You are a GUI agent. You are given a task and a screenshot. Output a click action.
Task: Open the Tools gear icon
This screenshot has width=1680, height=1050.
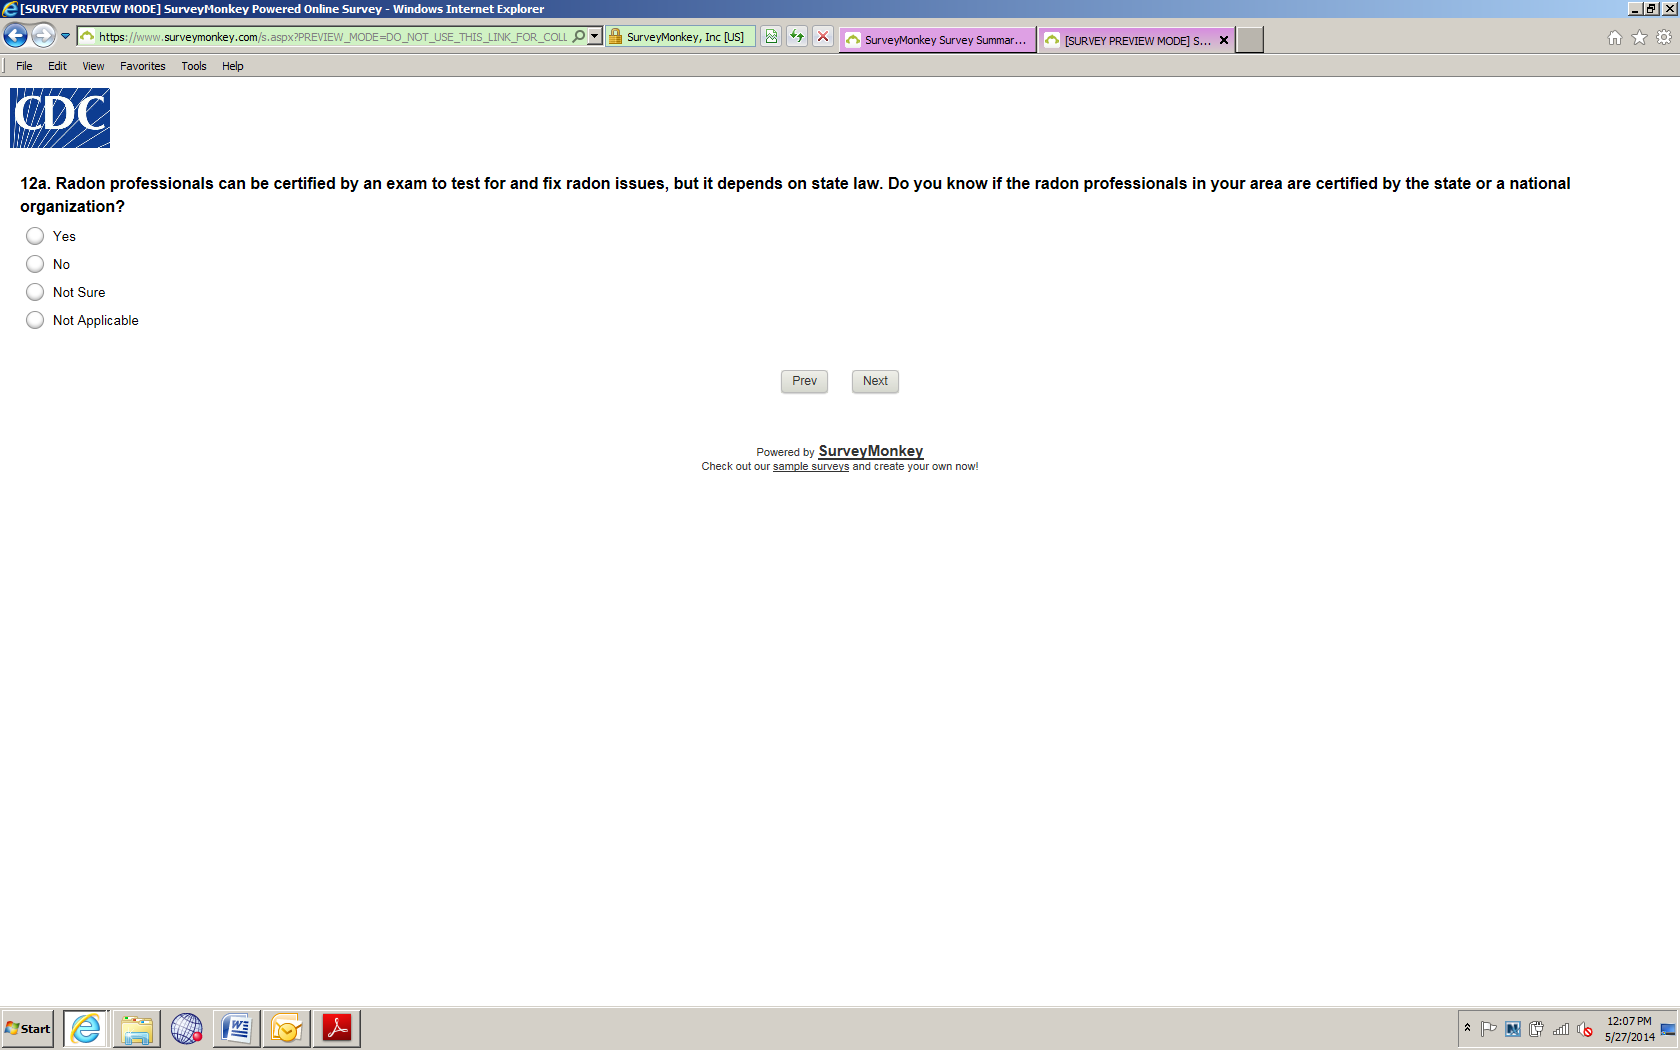coord(1664,37)
